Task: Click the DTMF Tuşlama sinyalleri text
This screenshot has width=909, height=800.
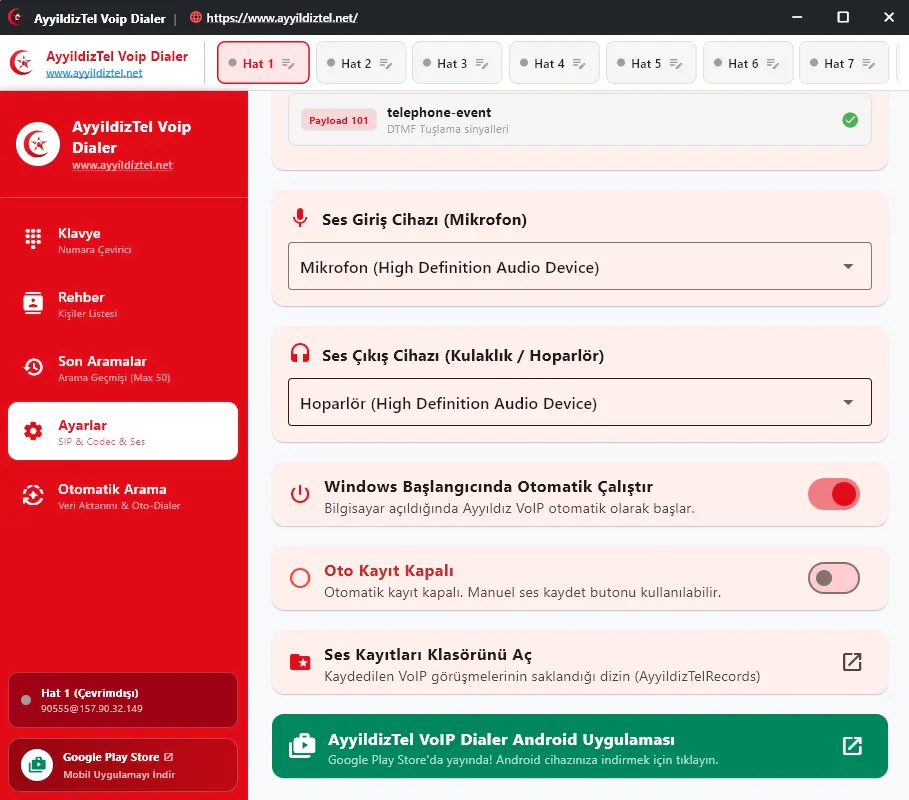Action: coord(448,129)
